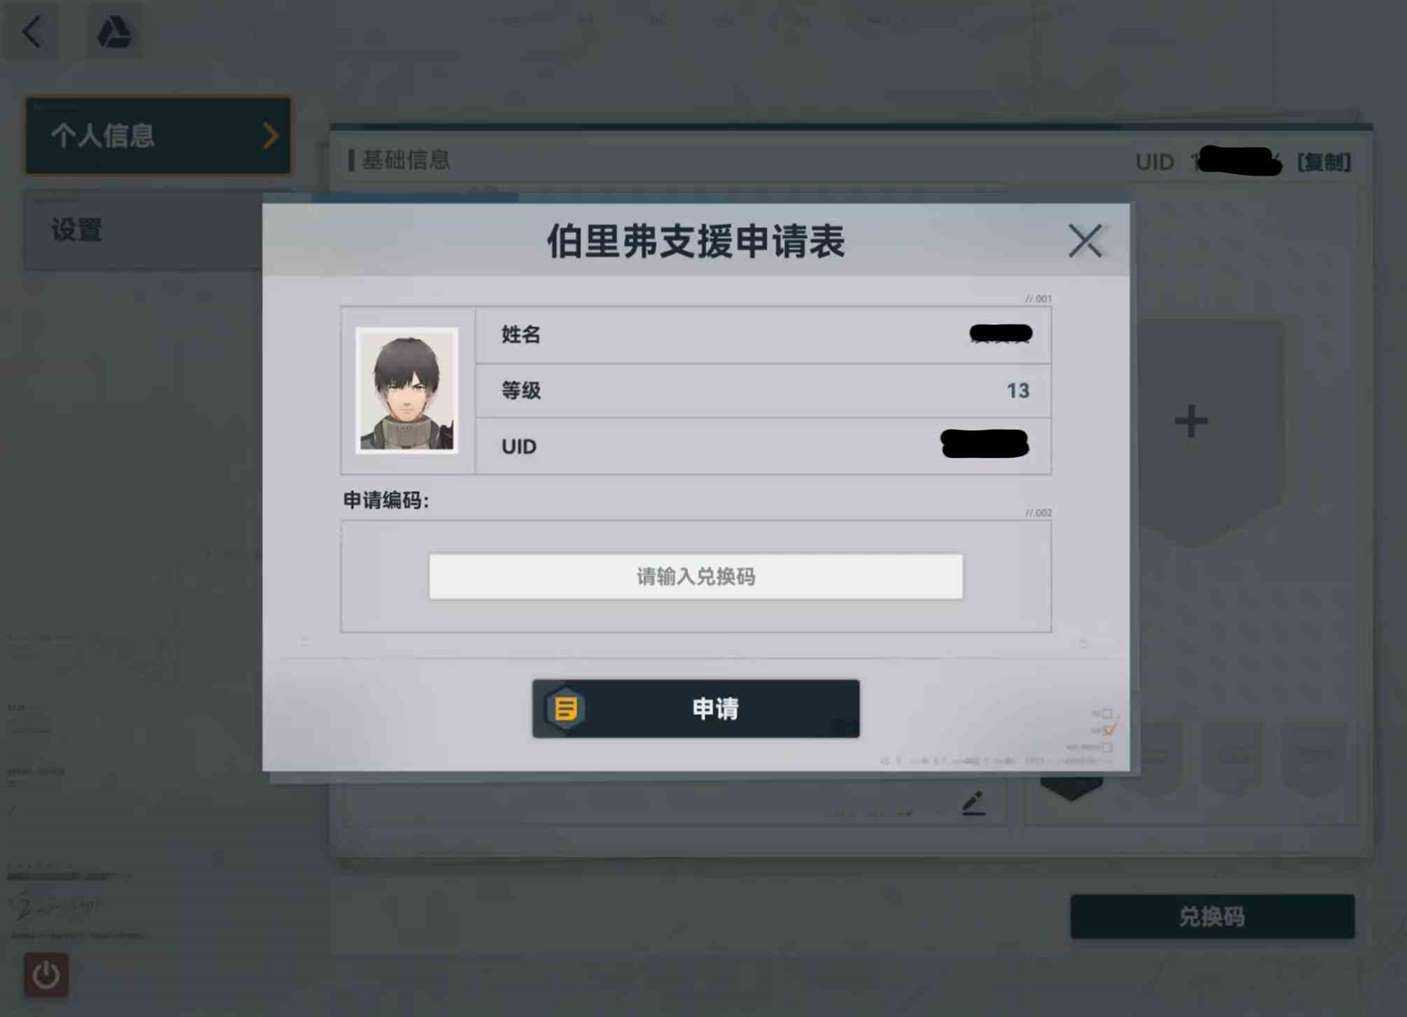
Task: Click the character avatar portrait
Action: pos(407,390)
